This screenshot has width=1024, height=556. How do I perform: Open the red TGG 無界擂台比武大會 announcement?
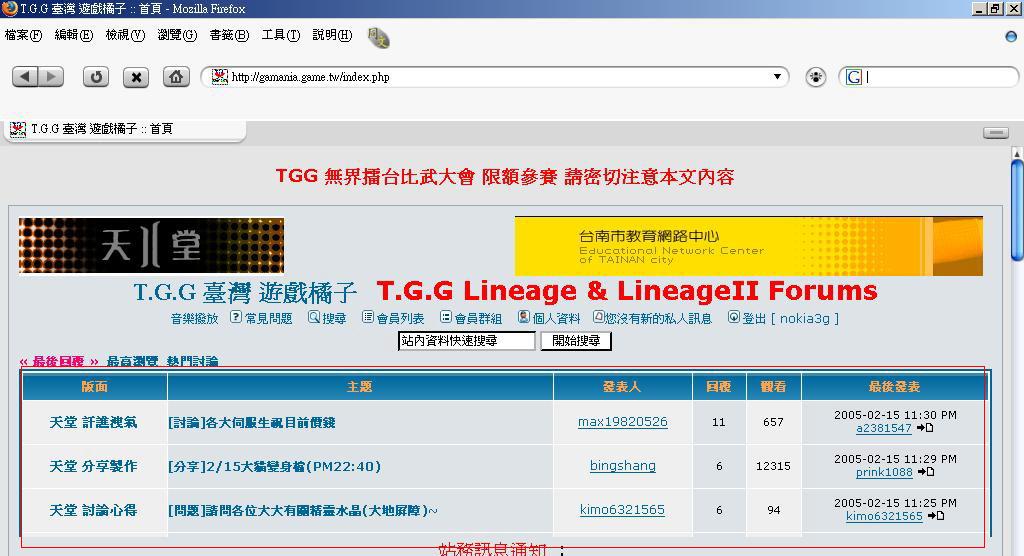505,176
